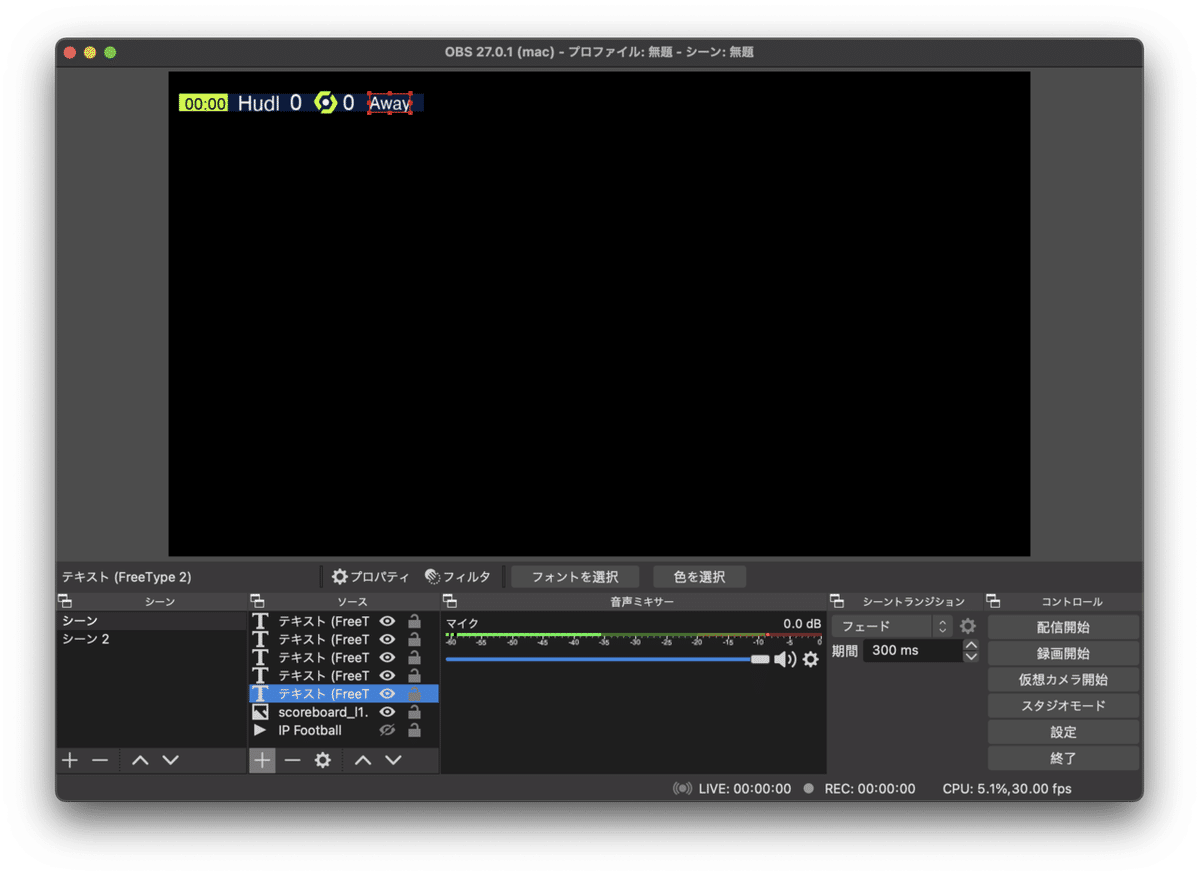Open プロパティ for the selected source
The width and height of the screenshot is (1200, 876).
coord(370,576)
